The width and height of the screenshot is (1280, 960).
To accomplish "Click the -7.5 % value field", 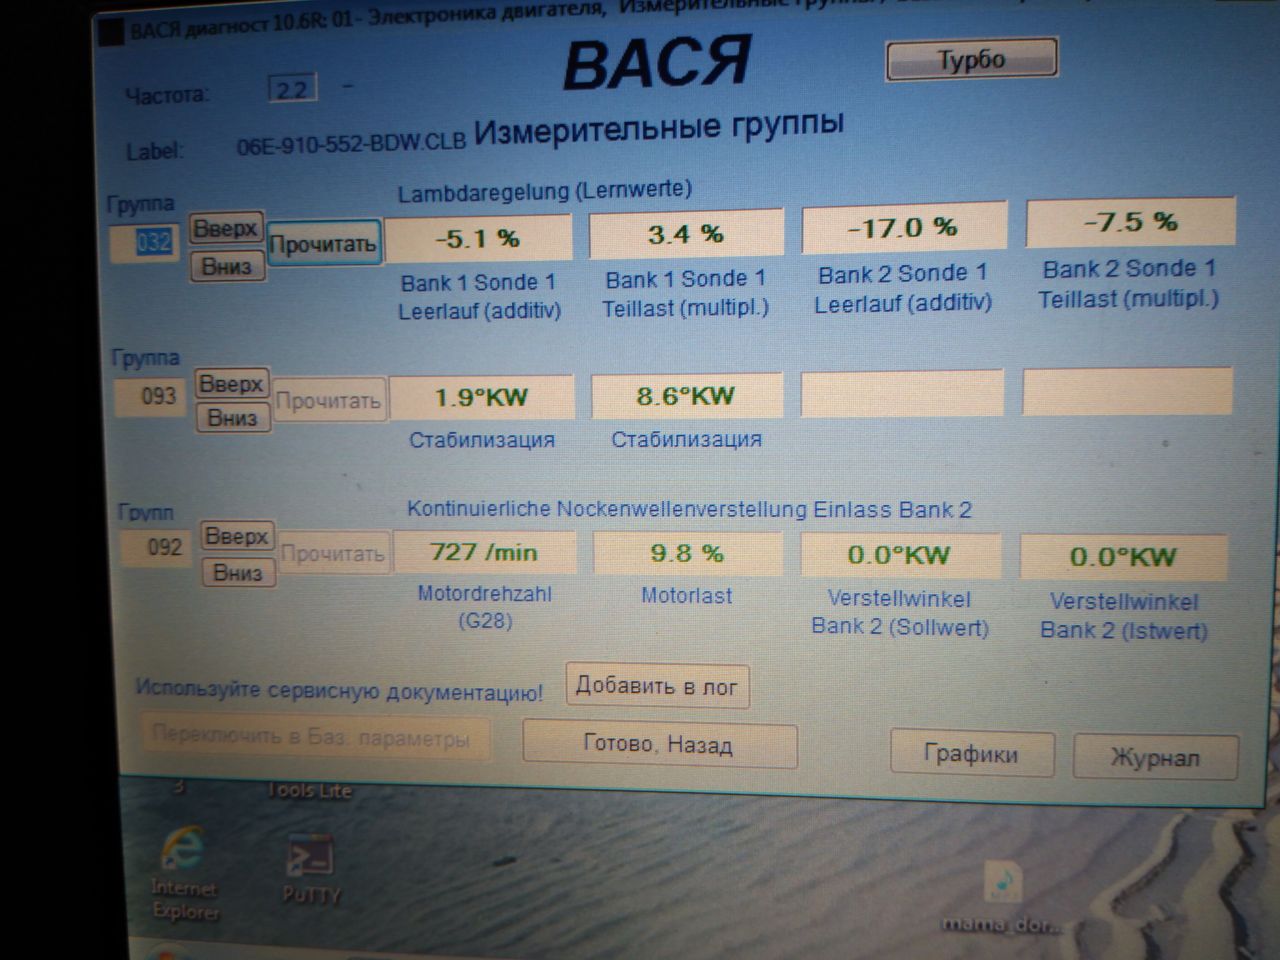I will pyautogui.click(x=1130, y=222).
